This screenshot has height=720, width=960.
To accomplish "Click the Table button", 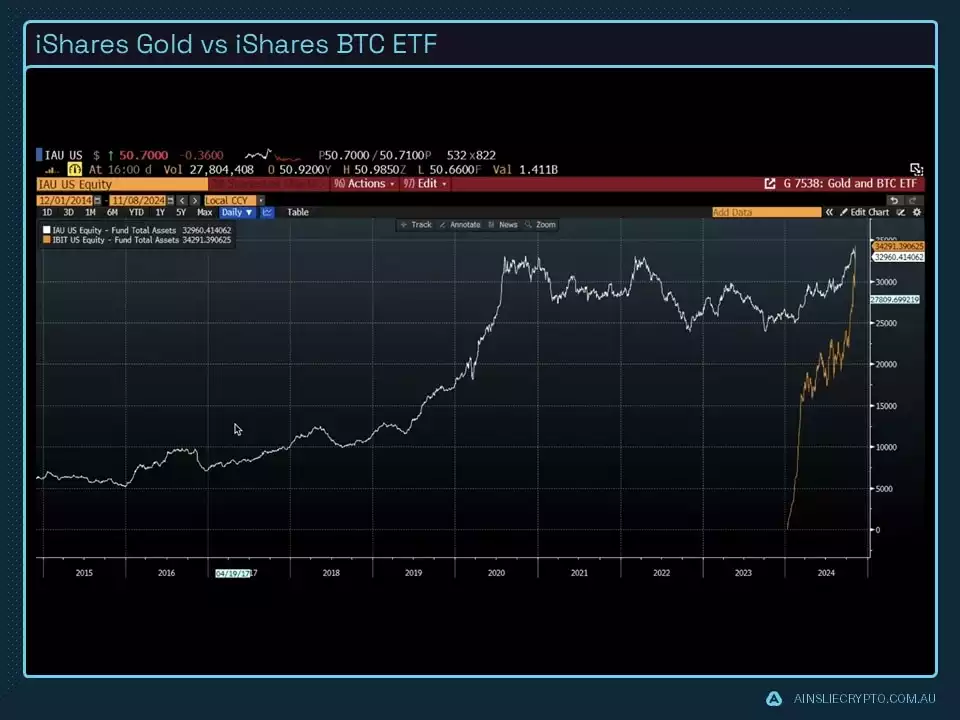I will [x=297, y=212].
